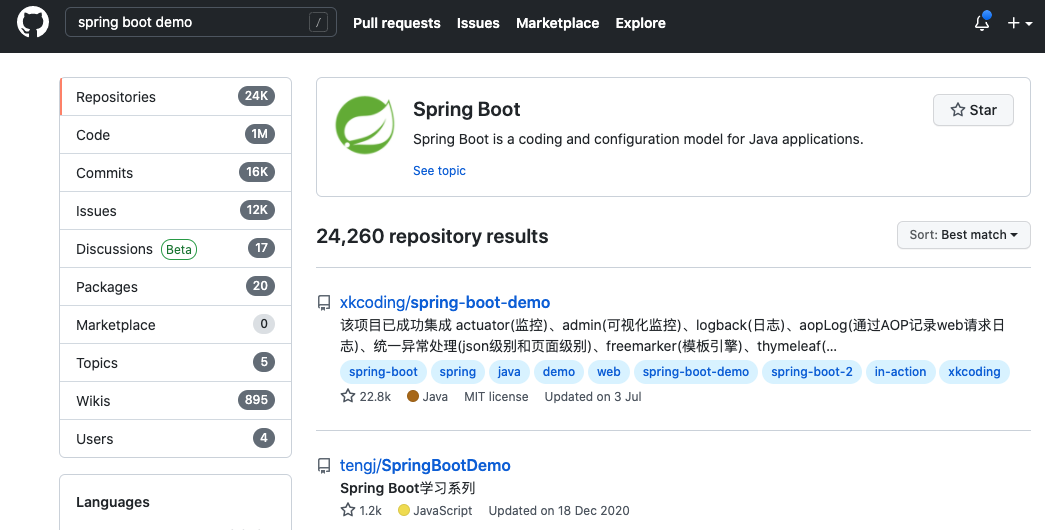Star the Spring Boot topic

coord(973,110)
